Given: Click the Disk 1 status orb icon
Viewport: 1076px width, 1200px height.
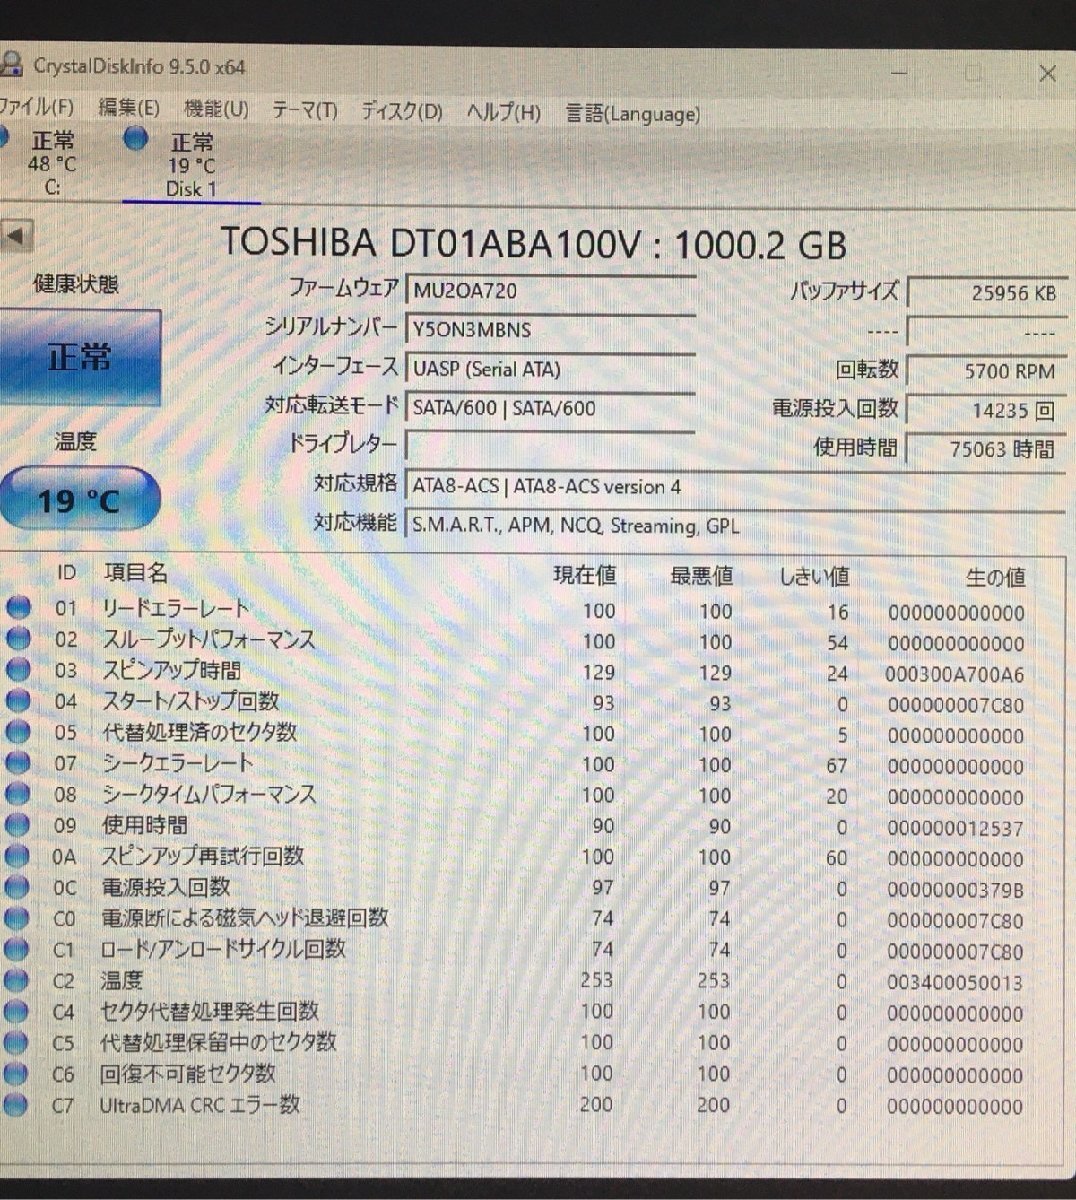Looking at the screenshot, I should 135,138.
